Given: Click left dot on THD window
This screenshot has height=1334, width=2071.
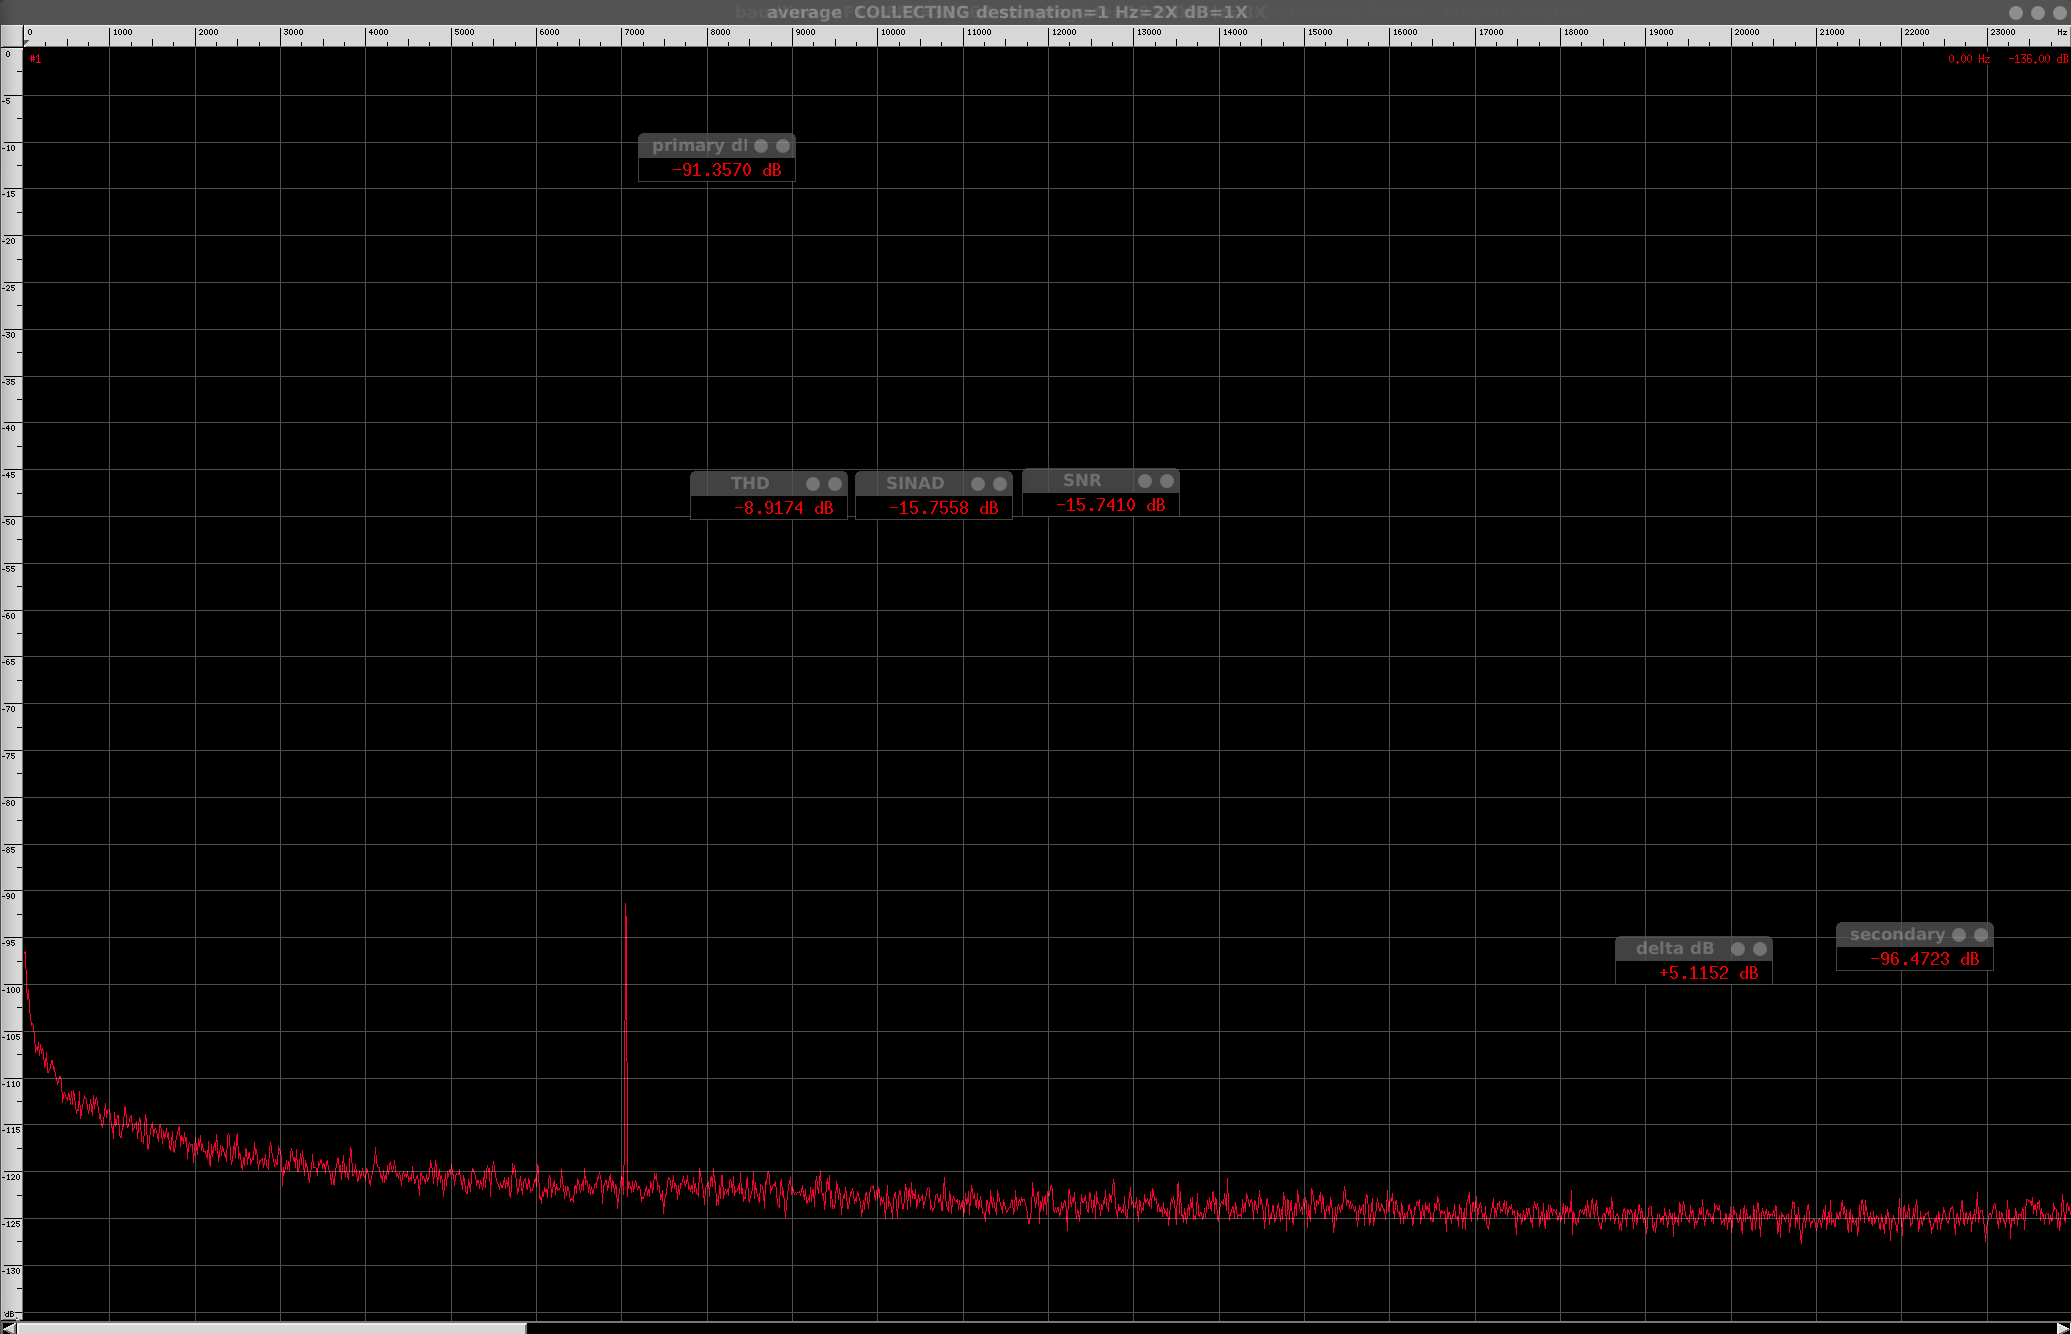Looking at the screenshot, I should pos(813,484).
